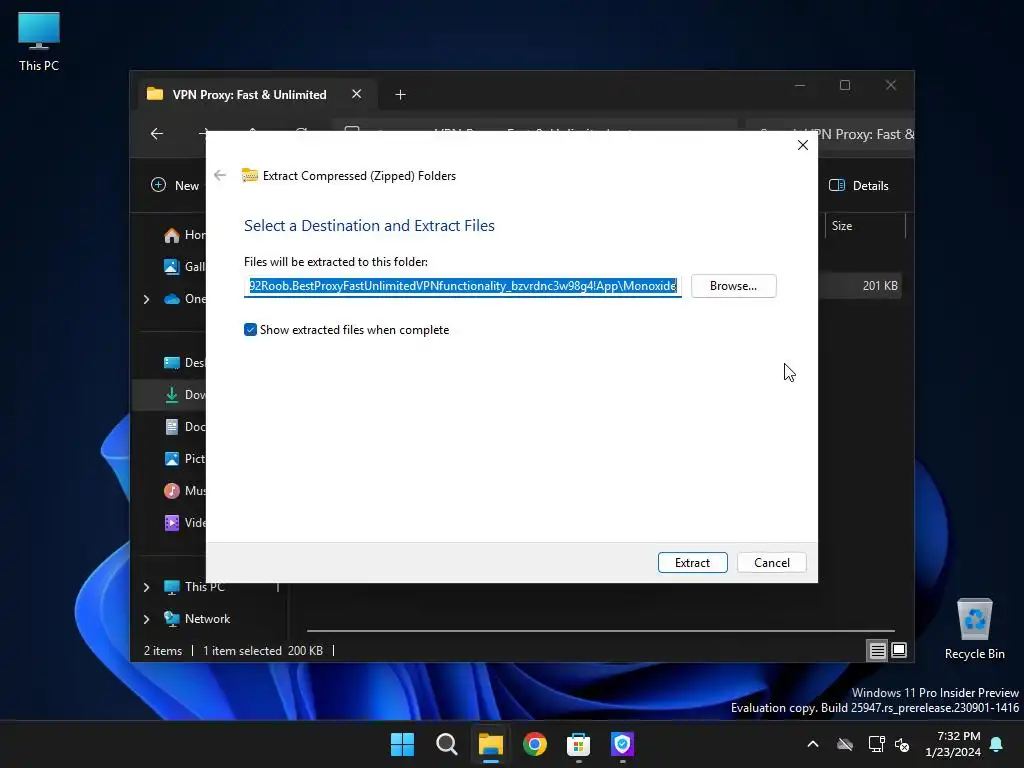This screenshot has height=768, width=1024.
Task: Select the OneDrive cloud icon in sidebar
Action: click(172, 299)
